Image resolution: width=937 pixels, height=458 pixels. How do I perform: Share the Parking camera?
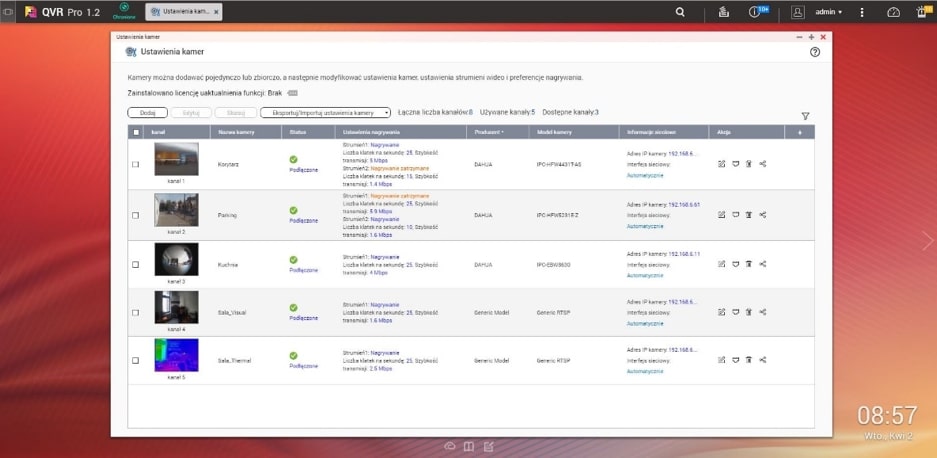(763, 215)
